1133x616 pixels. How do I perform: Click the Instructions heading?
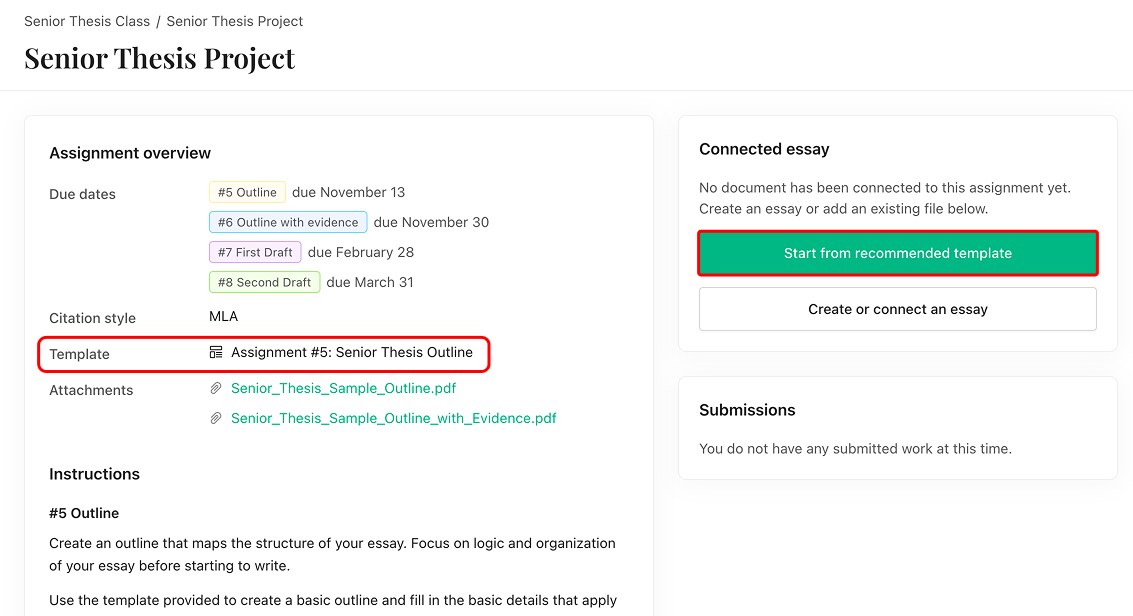coord(95,474)
